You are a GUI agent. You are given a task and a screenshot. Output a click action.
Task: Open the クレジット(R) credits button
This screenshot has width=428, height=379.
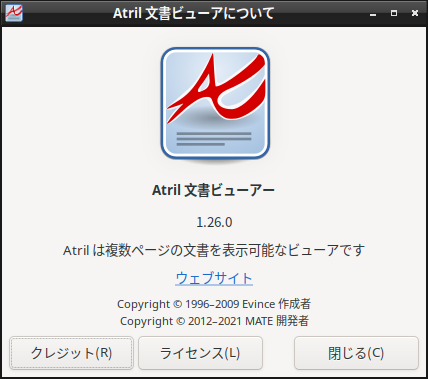[x=72, y=353]
